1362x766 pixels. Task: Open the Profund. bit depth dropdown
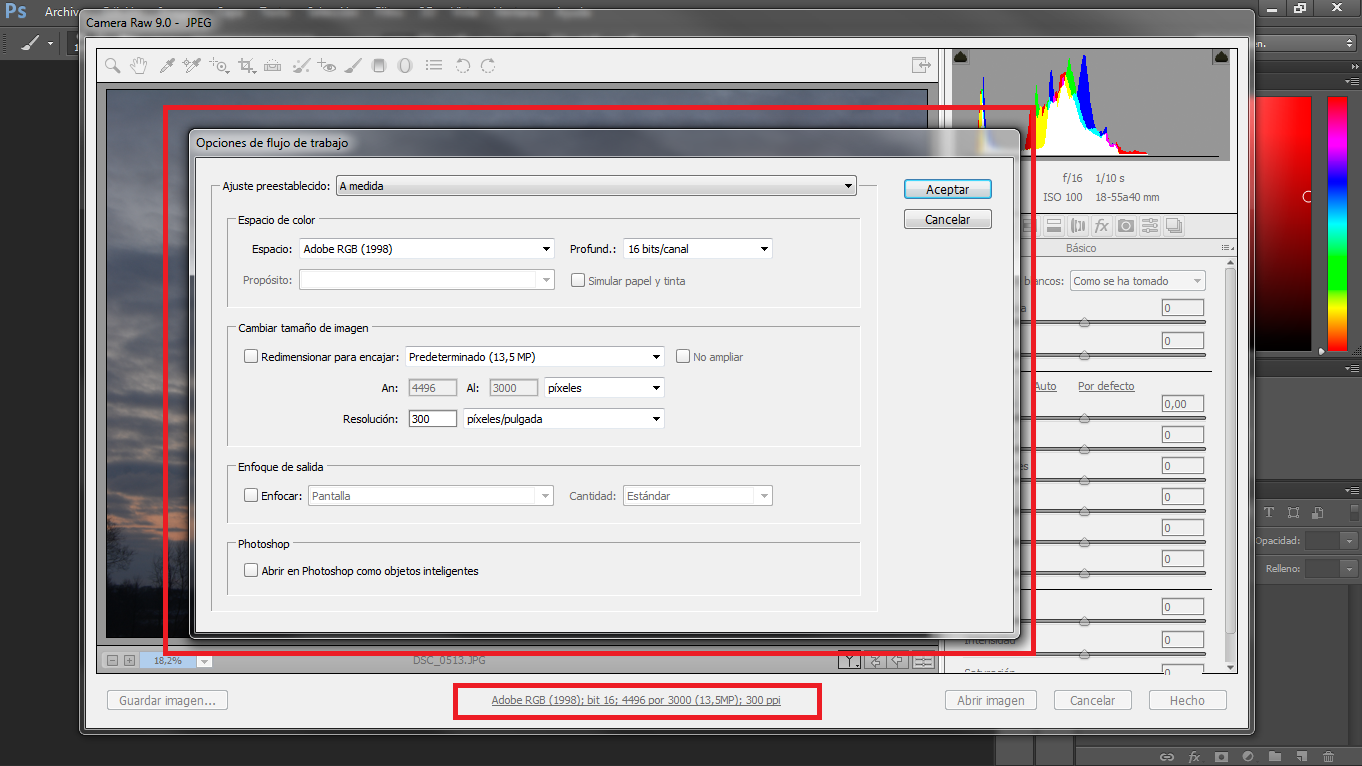[x=698, y=249]
